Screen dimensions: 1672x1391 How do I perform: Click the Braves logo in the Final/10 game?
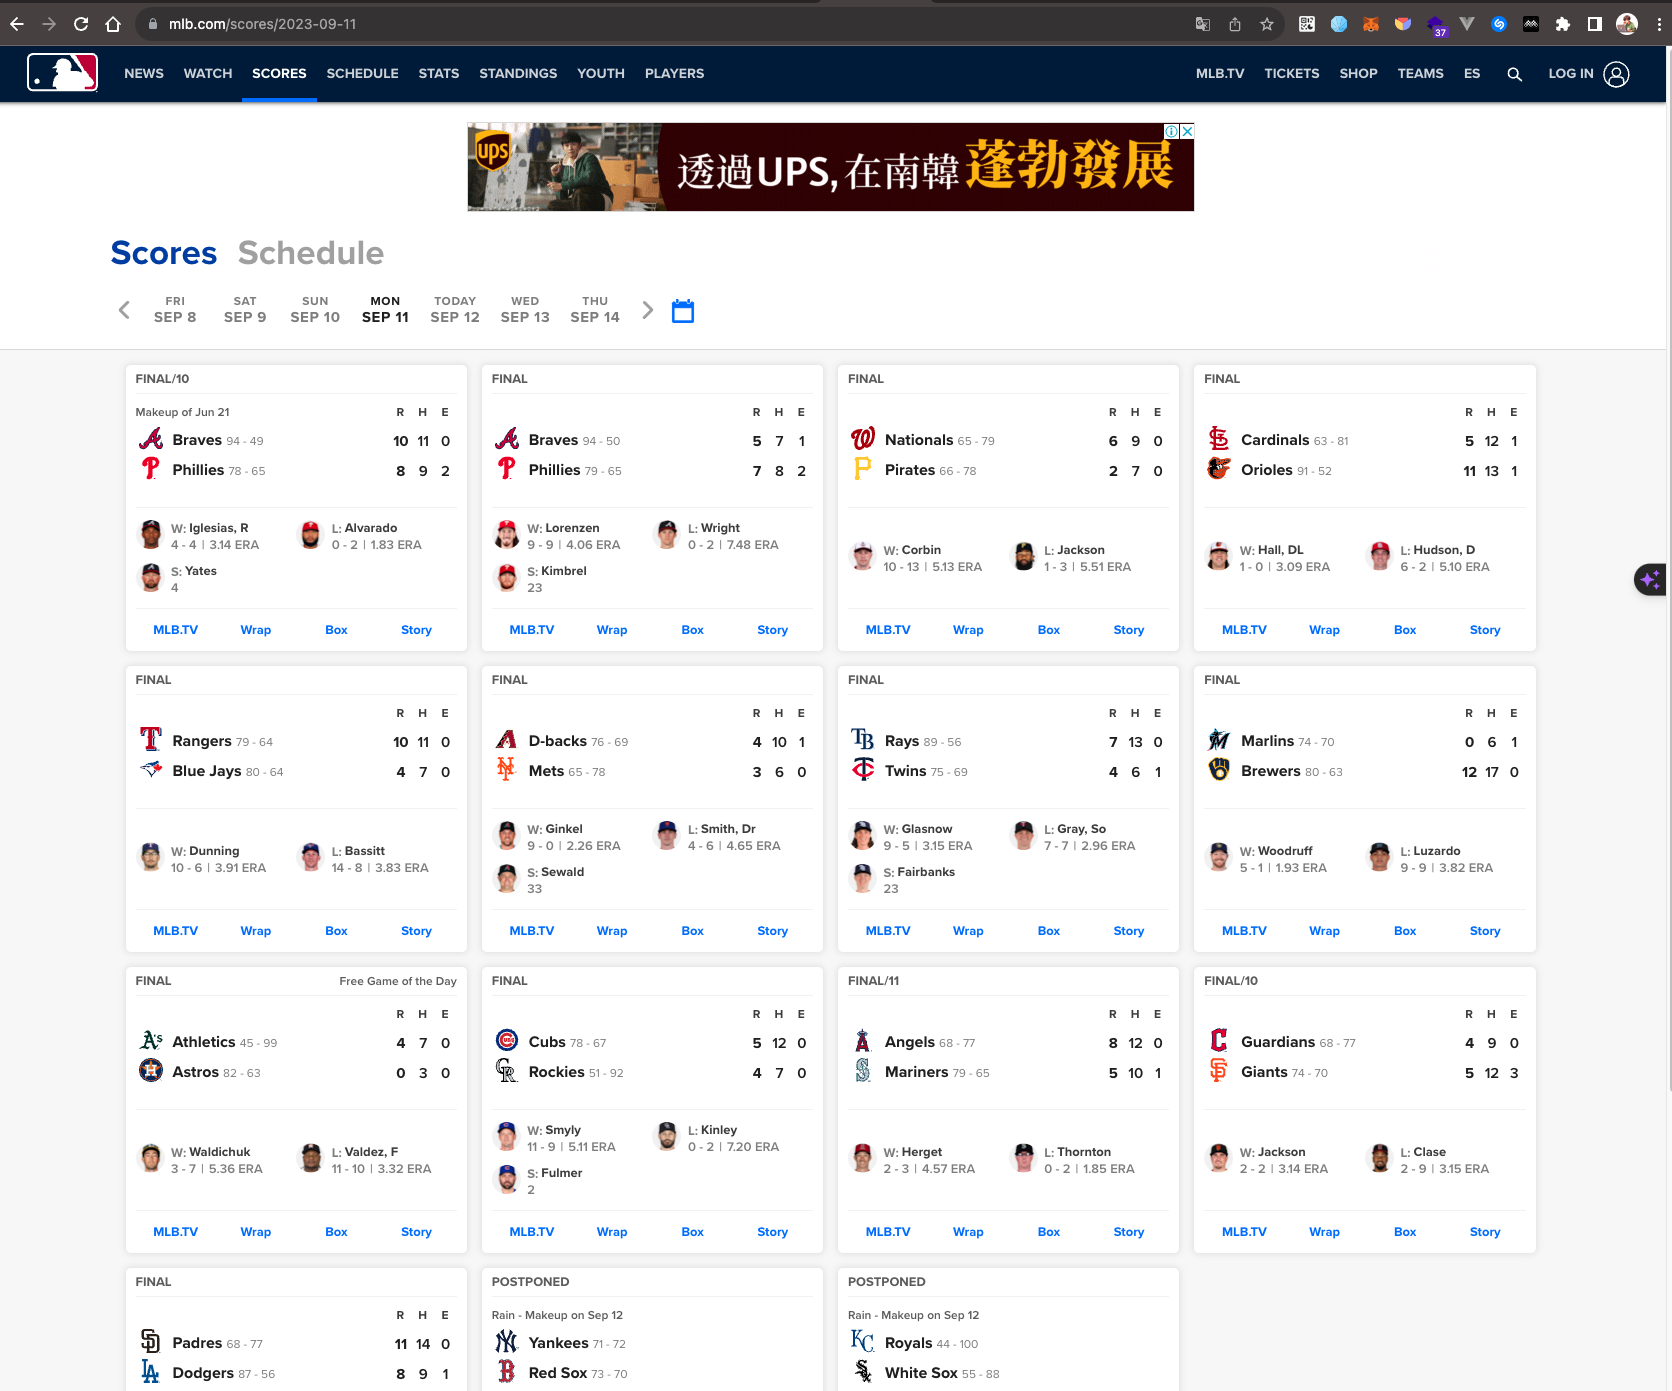[x=151, y=440]
